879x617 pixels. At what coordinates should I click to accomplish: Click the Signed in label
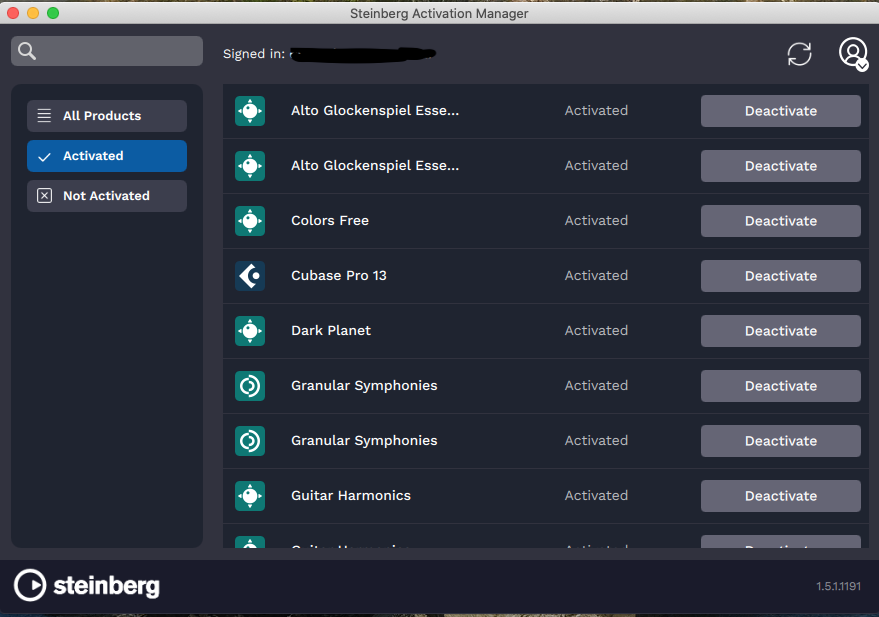pos(254,54)
